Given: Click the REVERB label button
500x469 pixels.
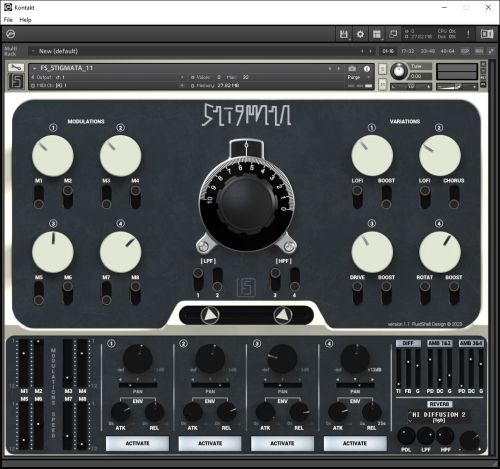Looking at the screenshot, I should (x=440, y=404).
